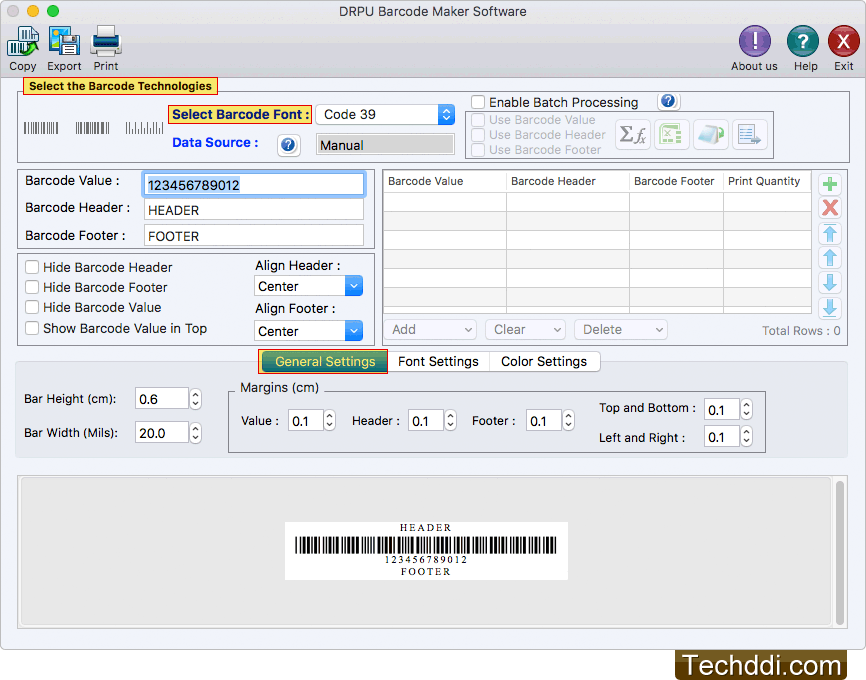Open the Delete dropdown below table

click(x=621, y=330)
